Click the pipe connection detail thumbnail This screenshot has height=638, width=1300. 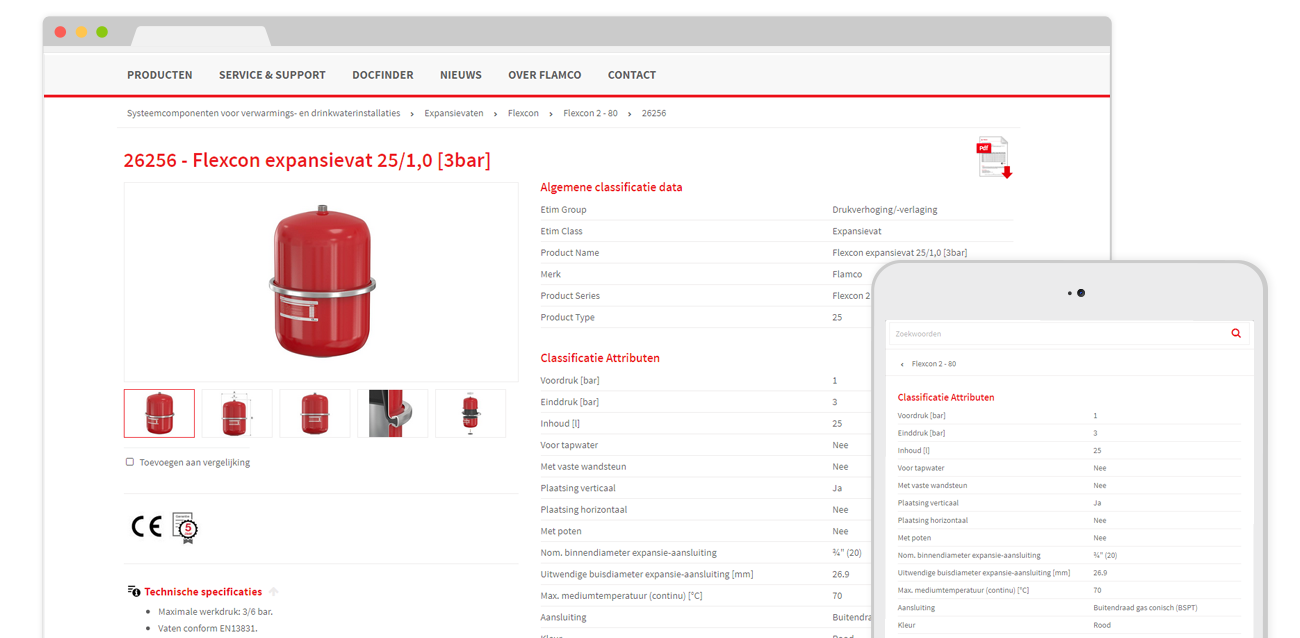pyautogui.click(x=392, y=412)
